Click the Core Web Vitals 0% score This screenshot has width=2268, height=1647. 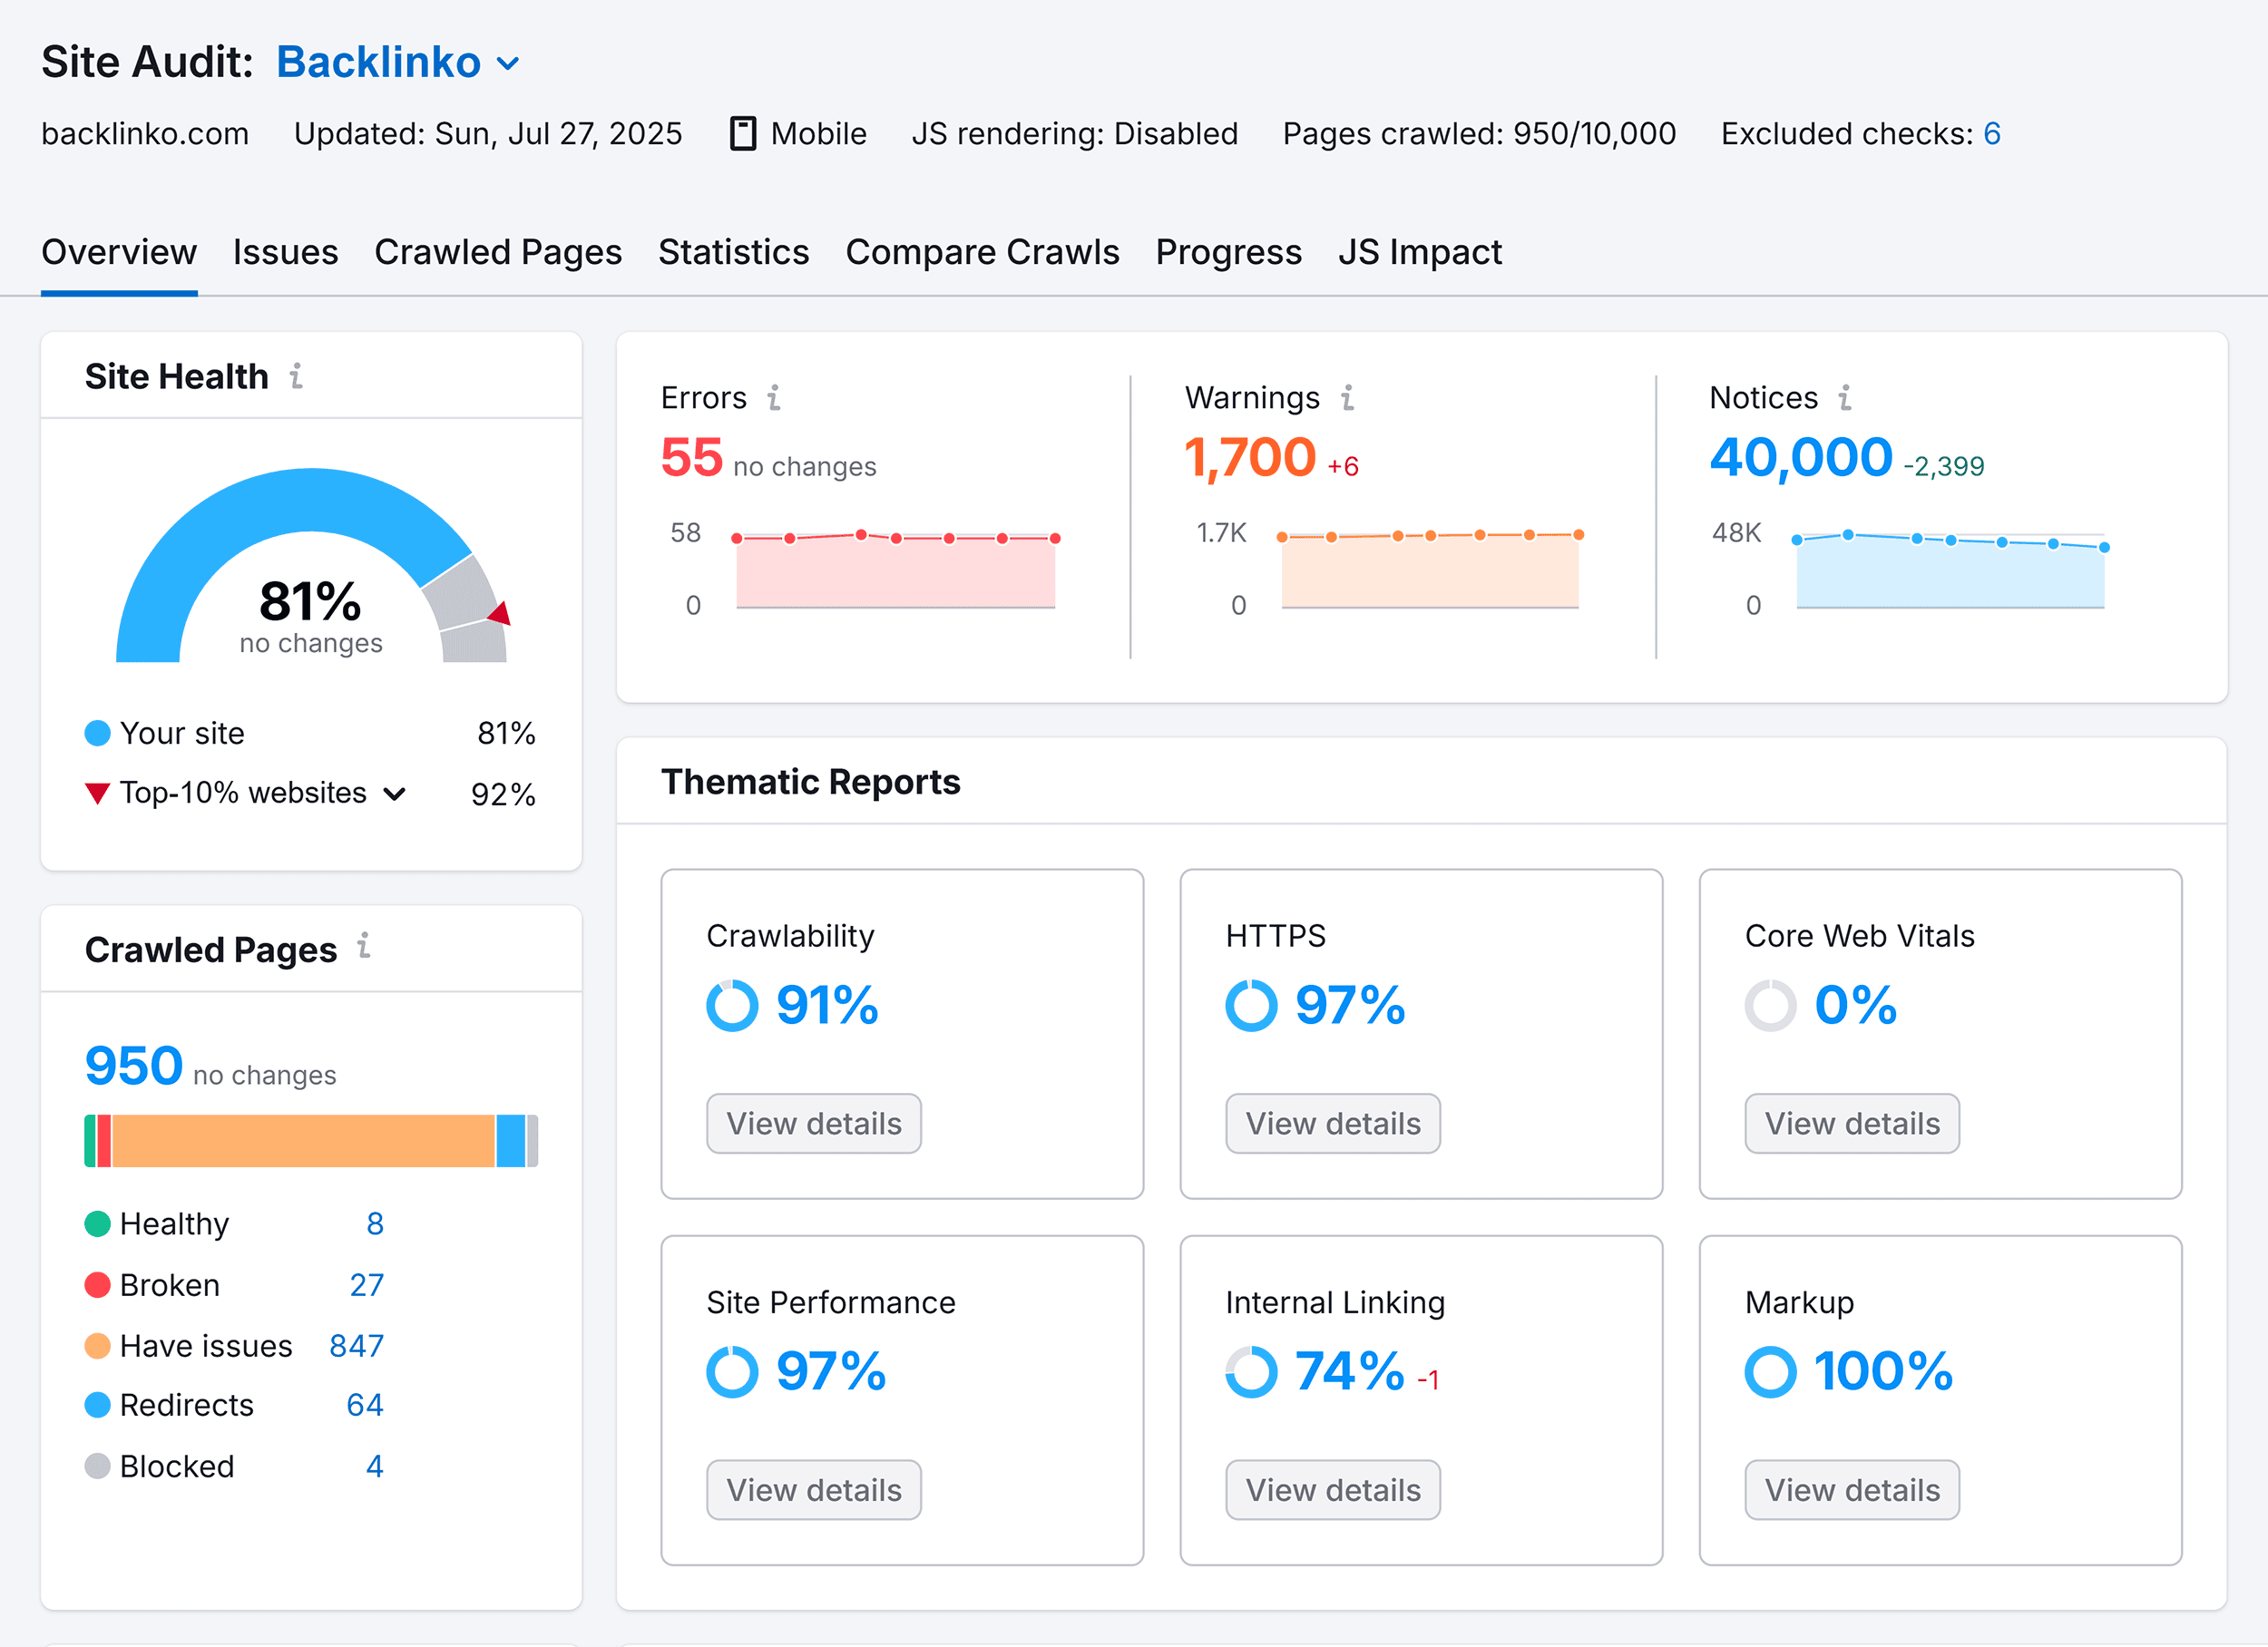coord(1856,1005)
